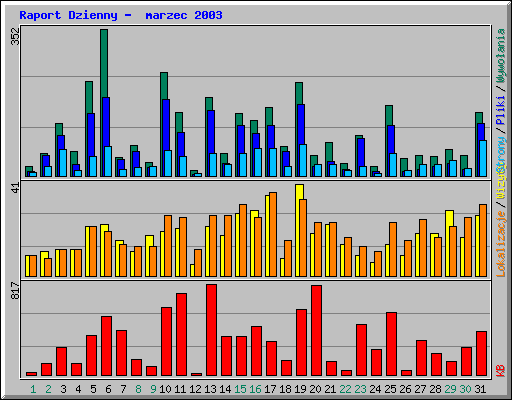Viewport: 512px width, 400px height.
Task: Click the Pliki legend label
Action: 501,110
